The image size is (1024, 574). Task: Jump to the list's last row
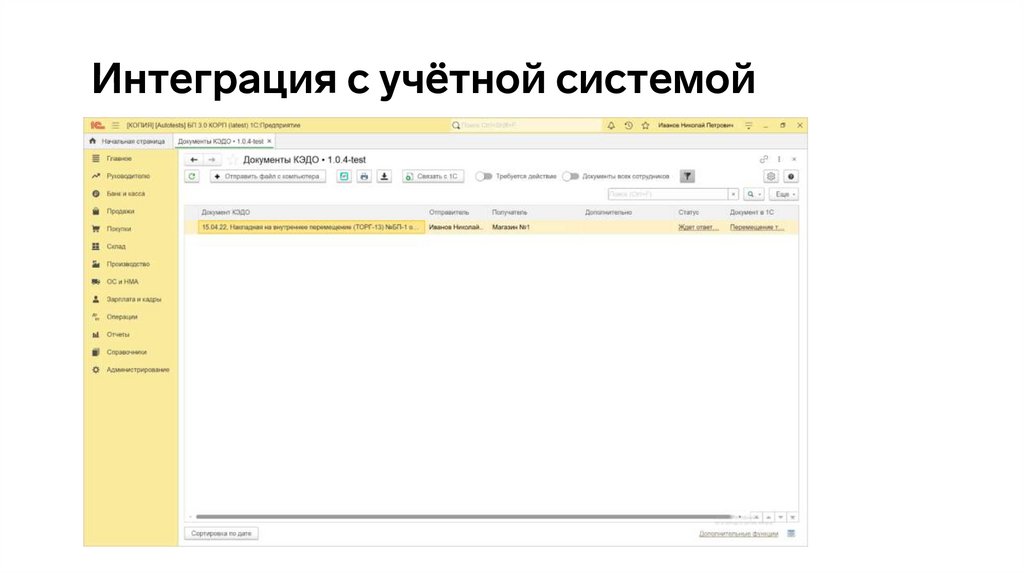[793, 517]
